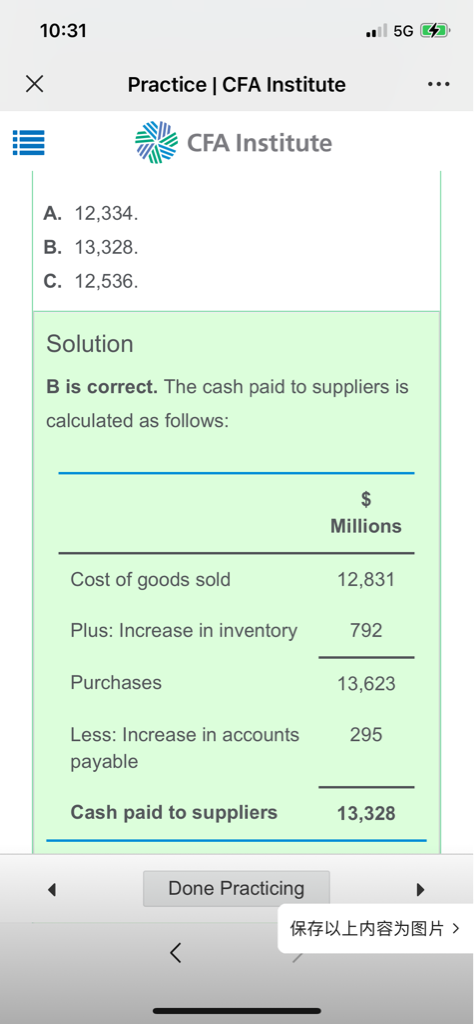Select answer option A. 12,334
This screenshot has width=474, height=1024.
[91, 213]
